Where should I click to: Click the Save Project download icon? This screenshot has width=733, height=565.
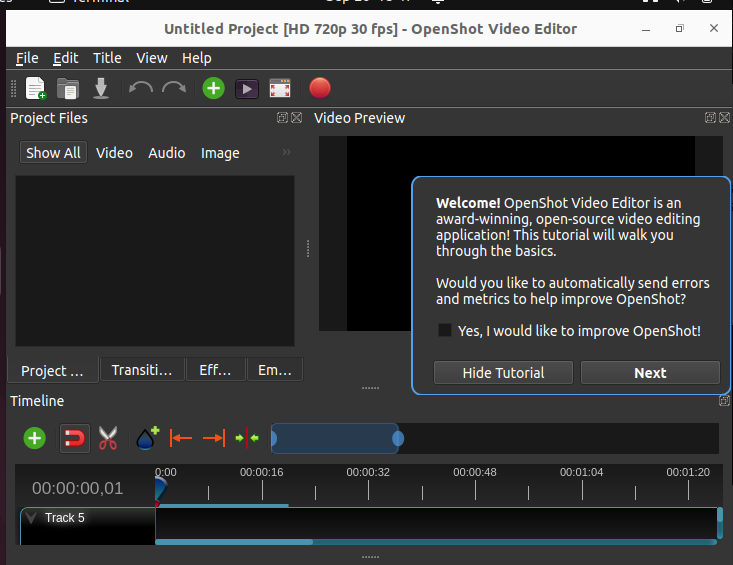(x=101, y=88)
